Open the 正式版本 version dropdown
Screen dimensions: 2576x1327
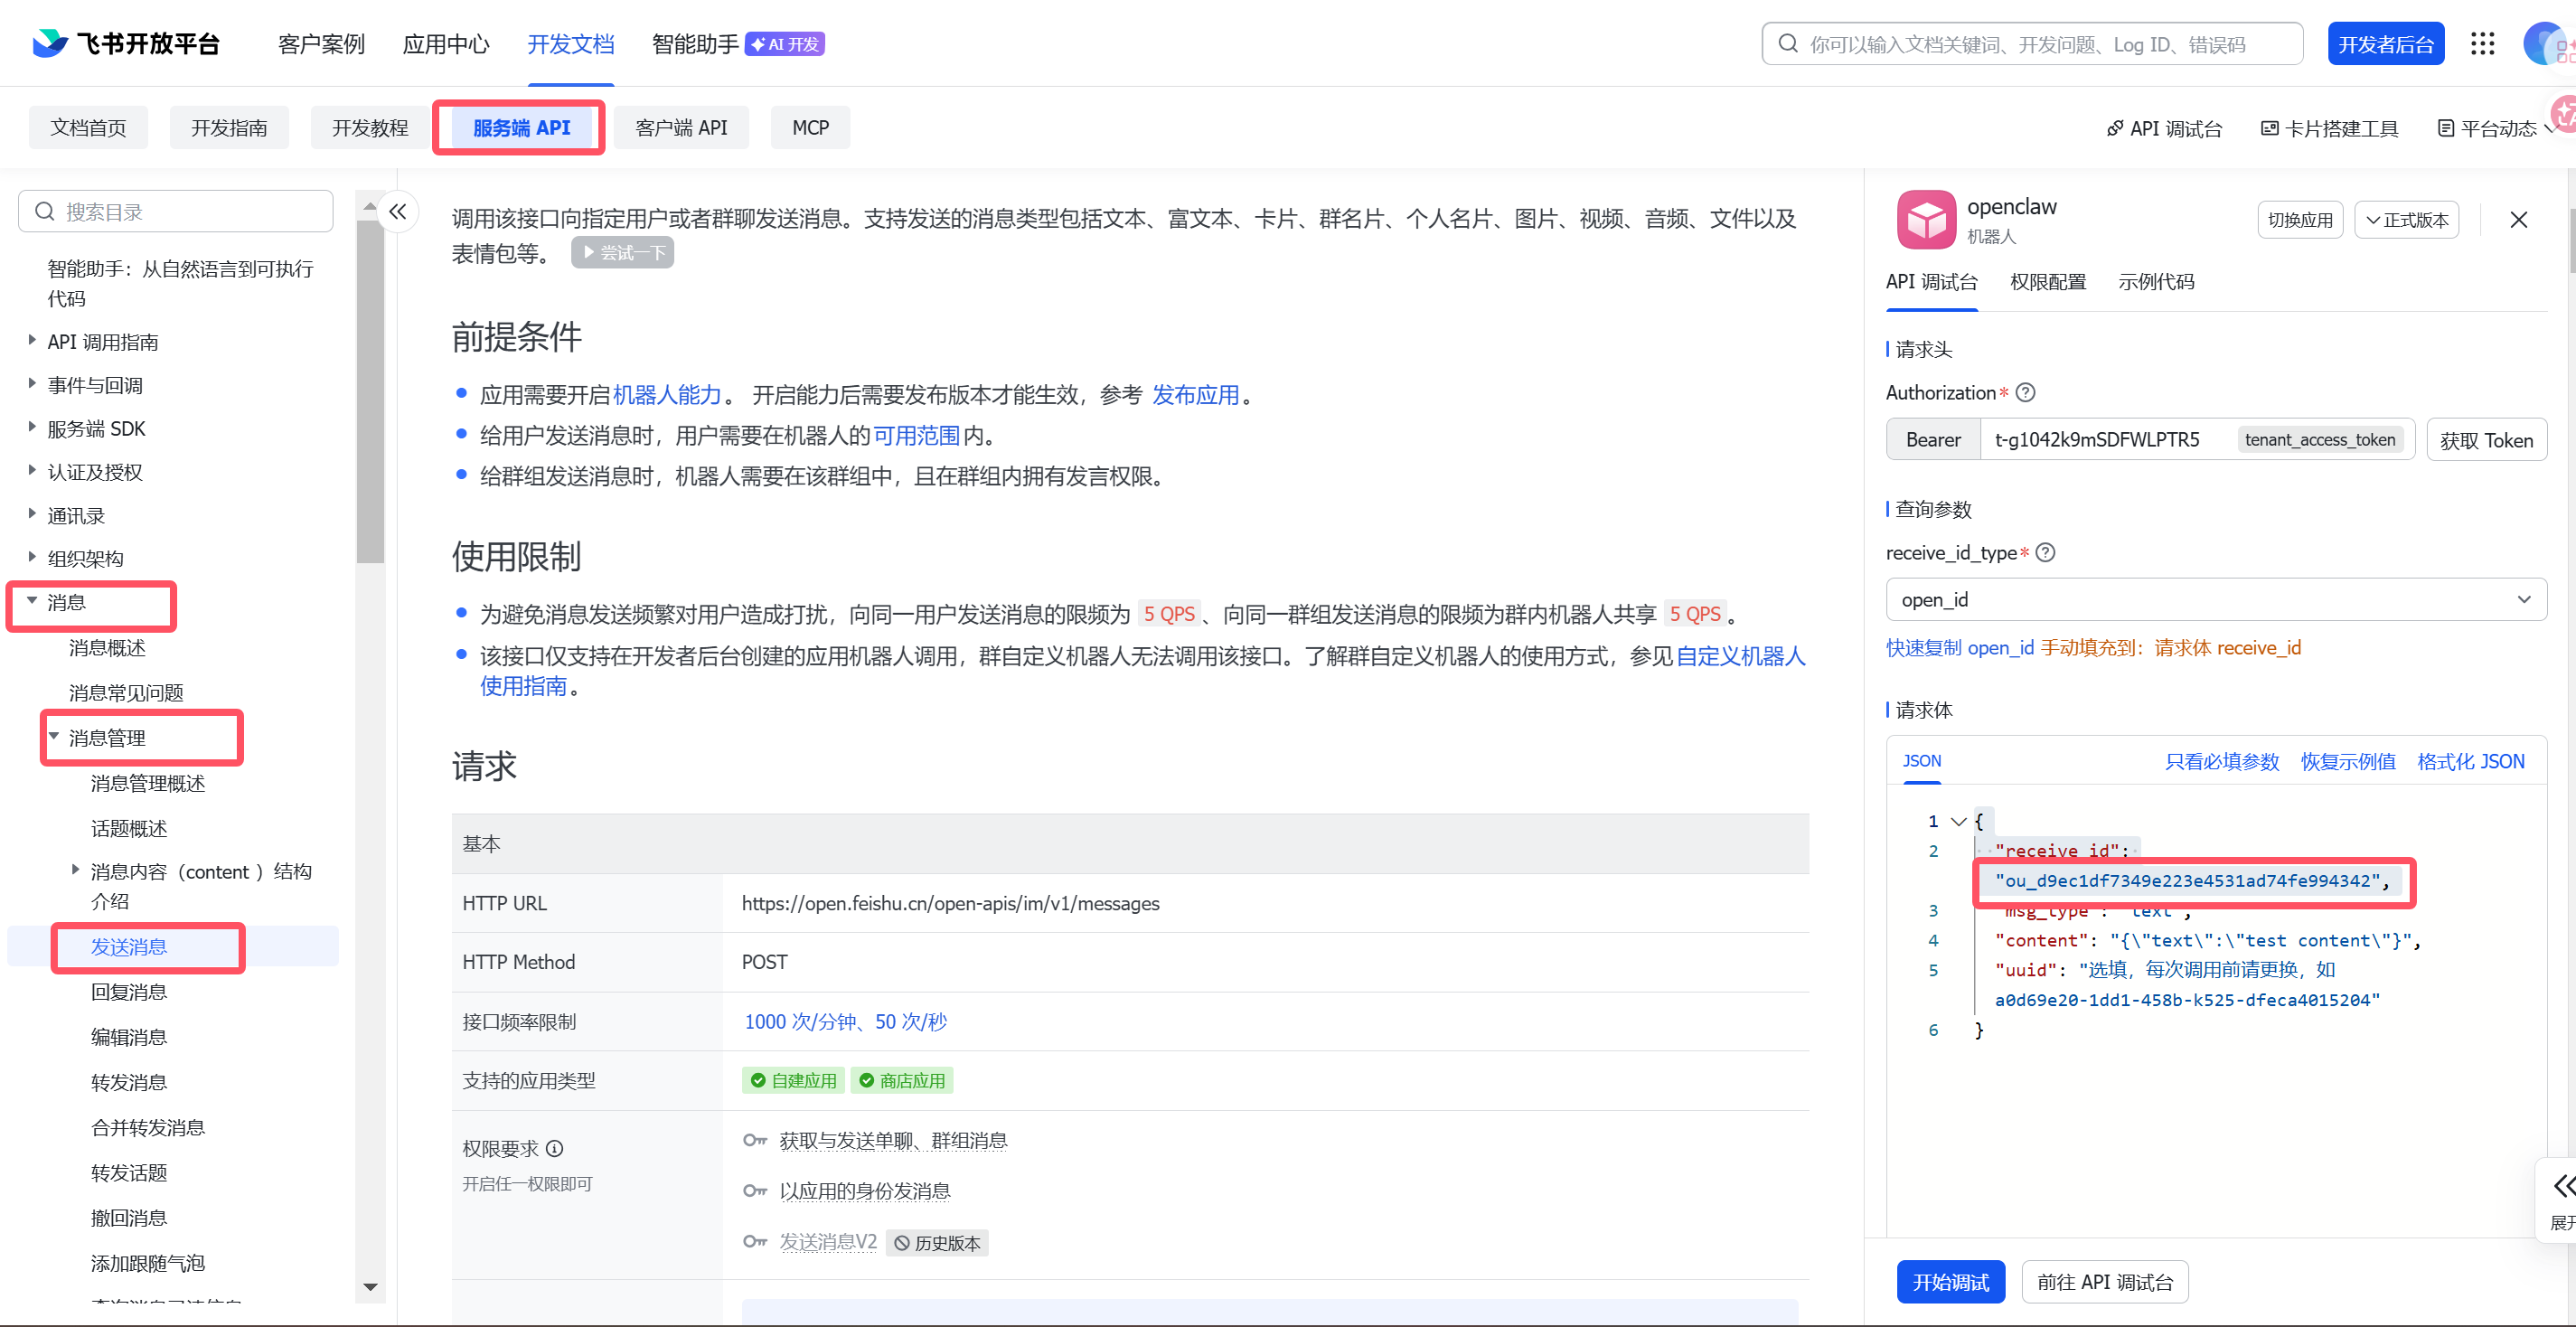coord(2407,219)
